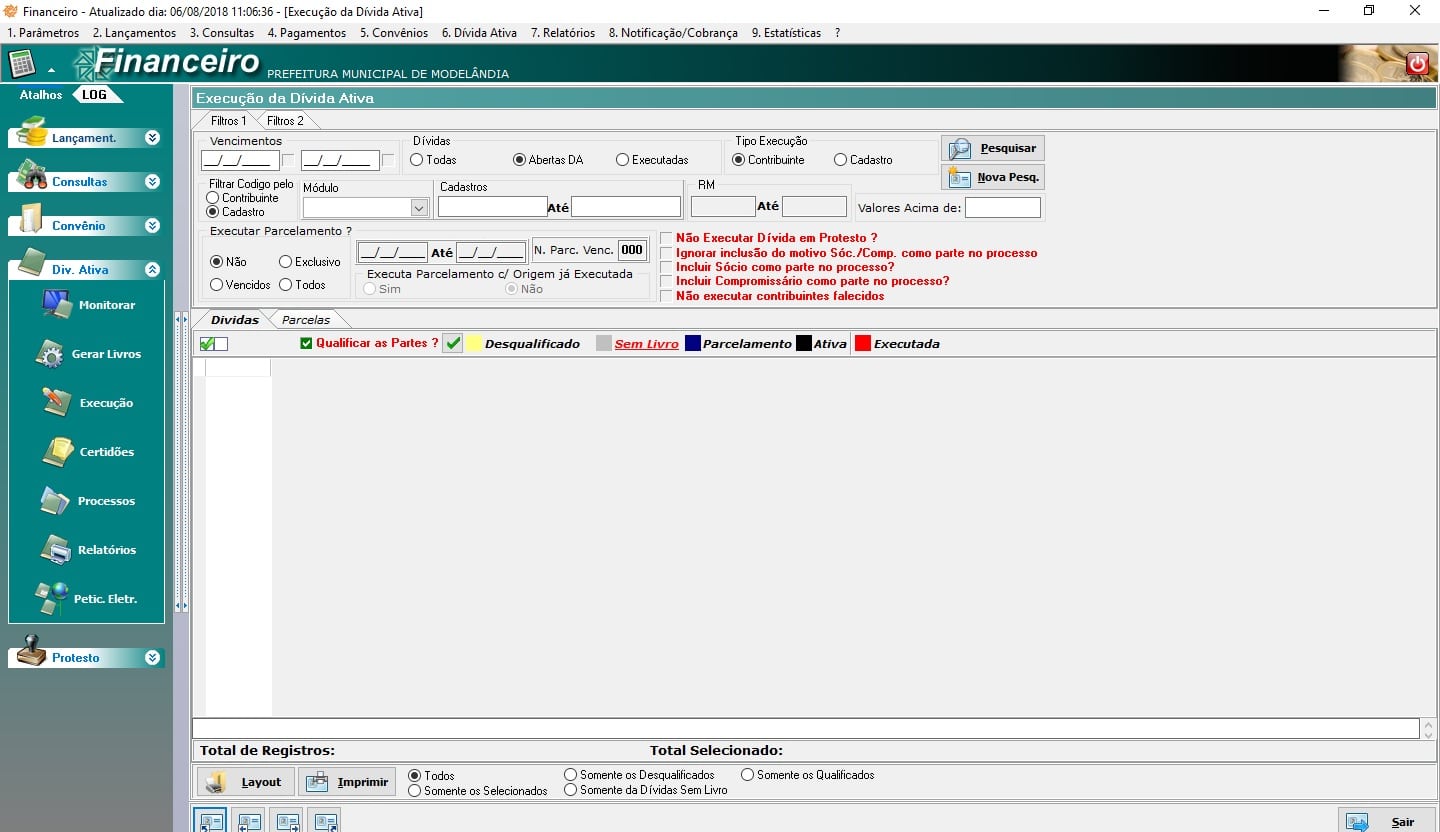Click the Imprimir button

[x=347, y=782]
